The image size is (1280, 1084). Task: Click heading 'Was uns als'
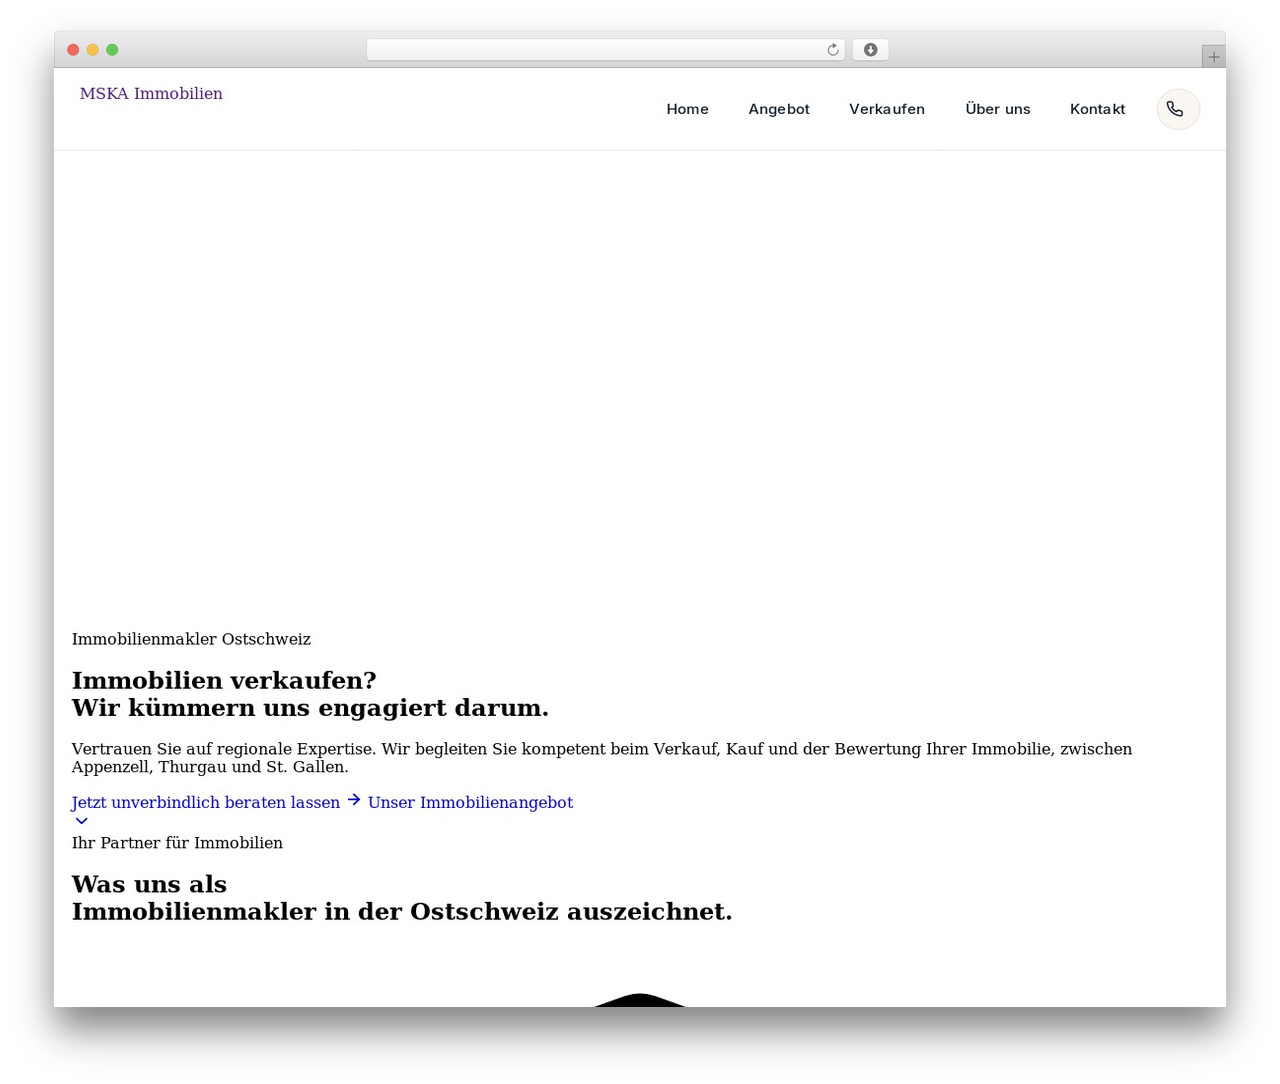(x=149, y=884)
